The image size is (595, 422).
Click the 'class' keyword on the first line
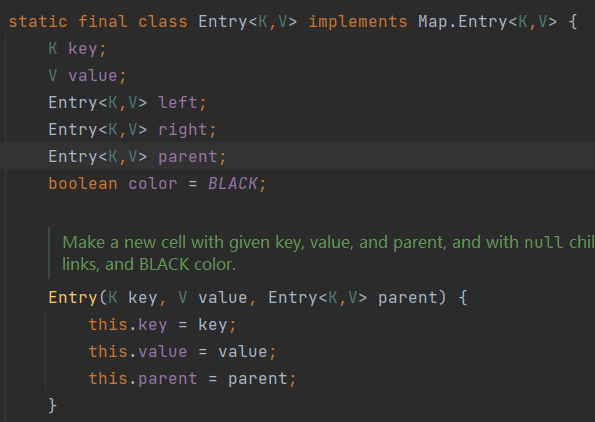163,22
